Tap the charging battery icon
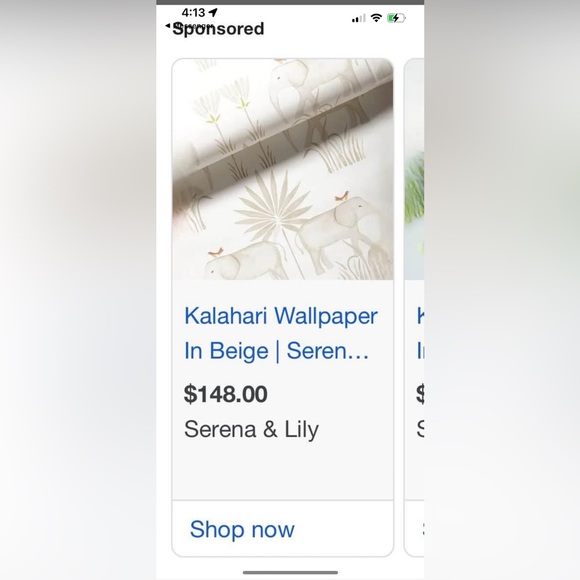Screen dimensions: 580x580 click(396, 18)
